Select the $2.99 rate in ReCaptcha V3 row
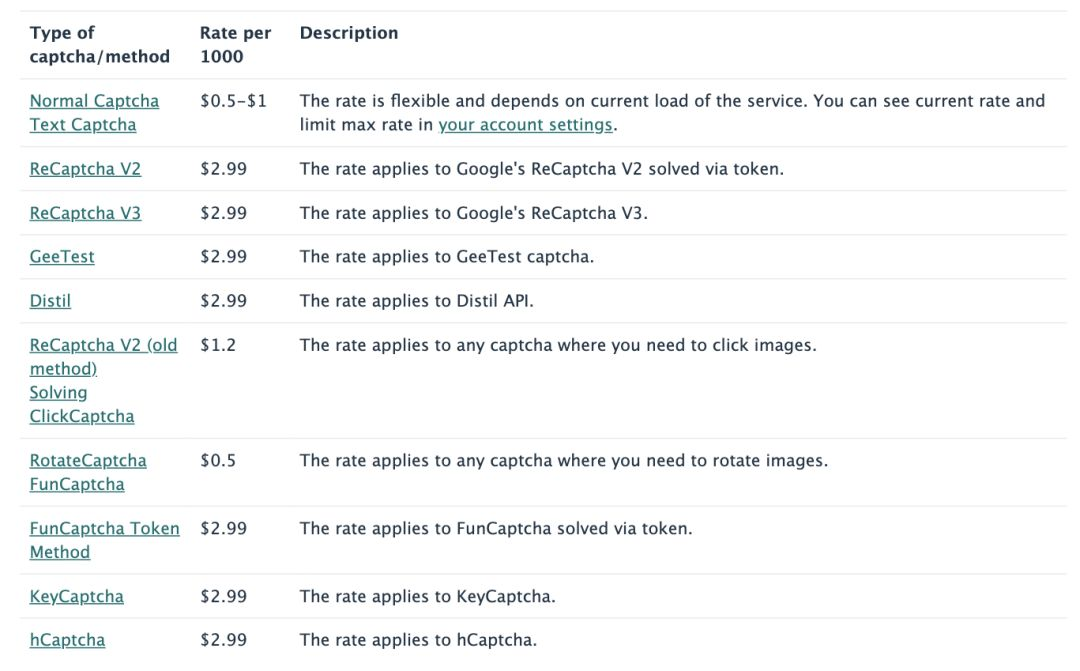The image size is (1080, 671). [x=223, y=213]
